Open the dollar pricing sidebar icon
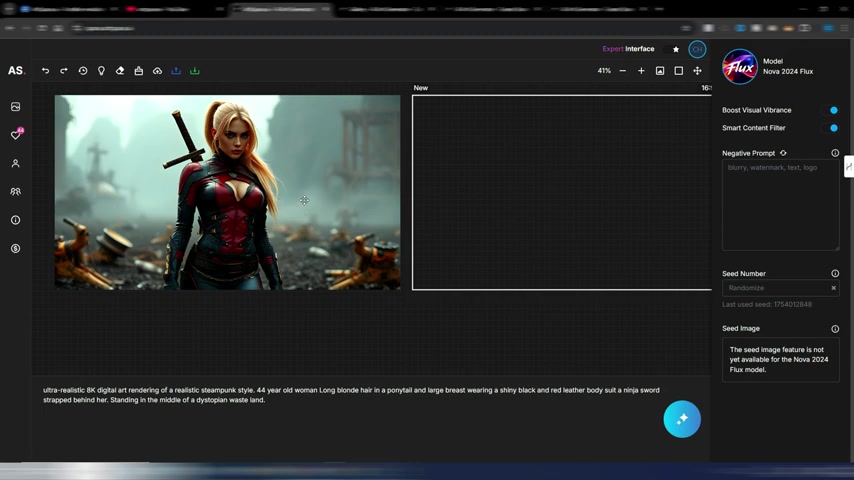 coord(15,248)
